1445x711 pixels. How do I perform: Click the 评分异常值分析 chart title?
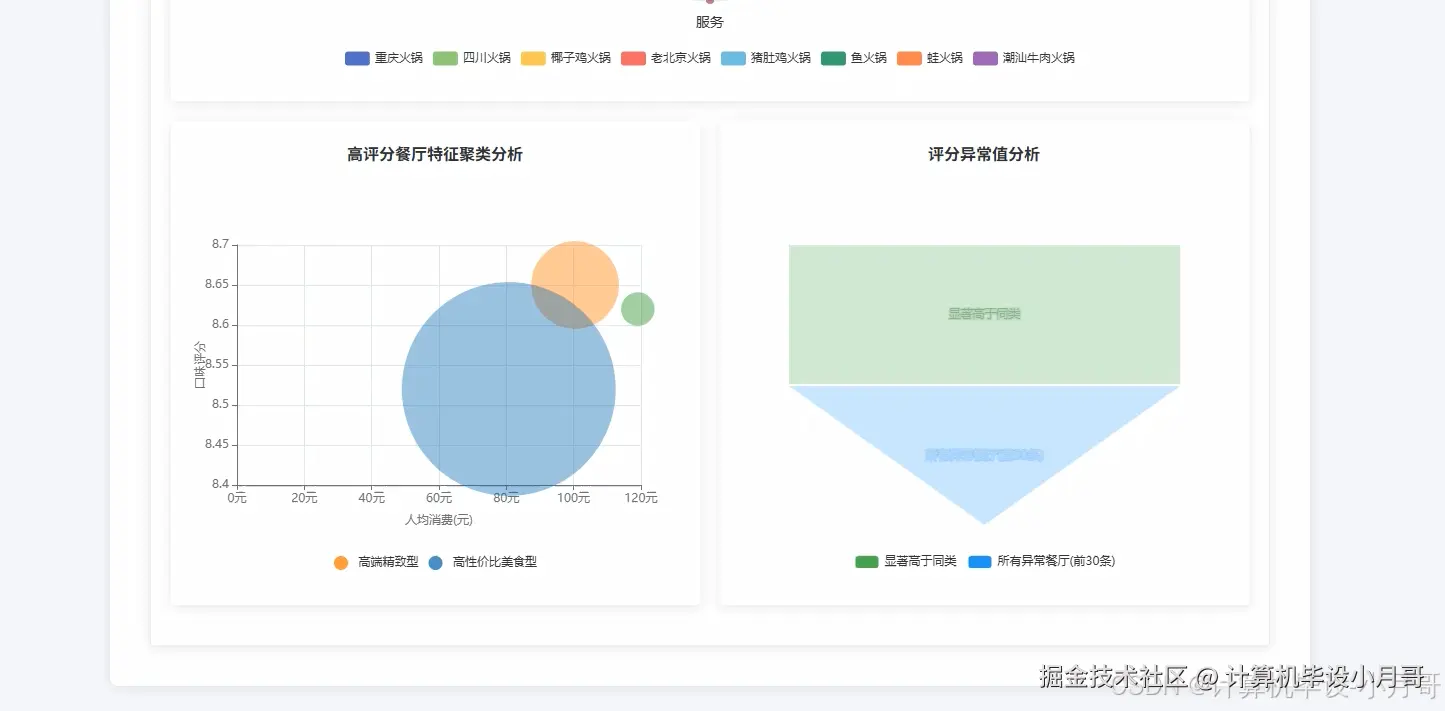pos(983,155)
